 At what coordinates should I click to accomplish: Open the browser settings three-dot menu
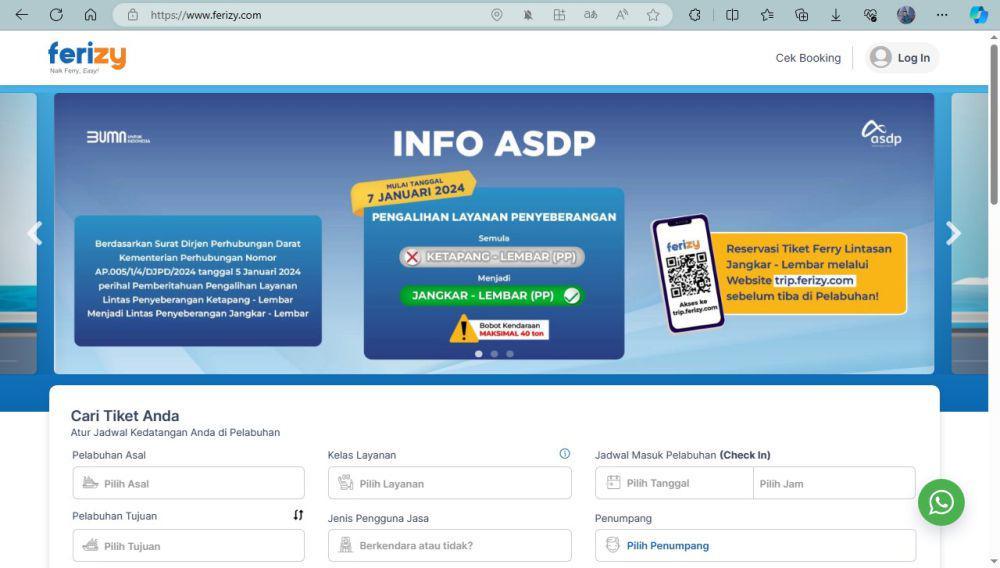pos(942,15)
